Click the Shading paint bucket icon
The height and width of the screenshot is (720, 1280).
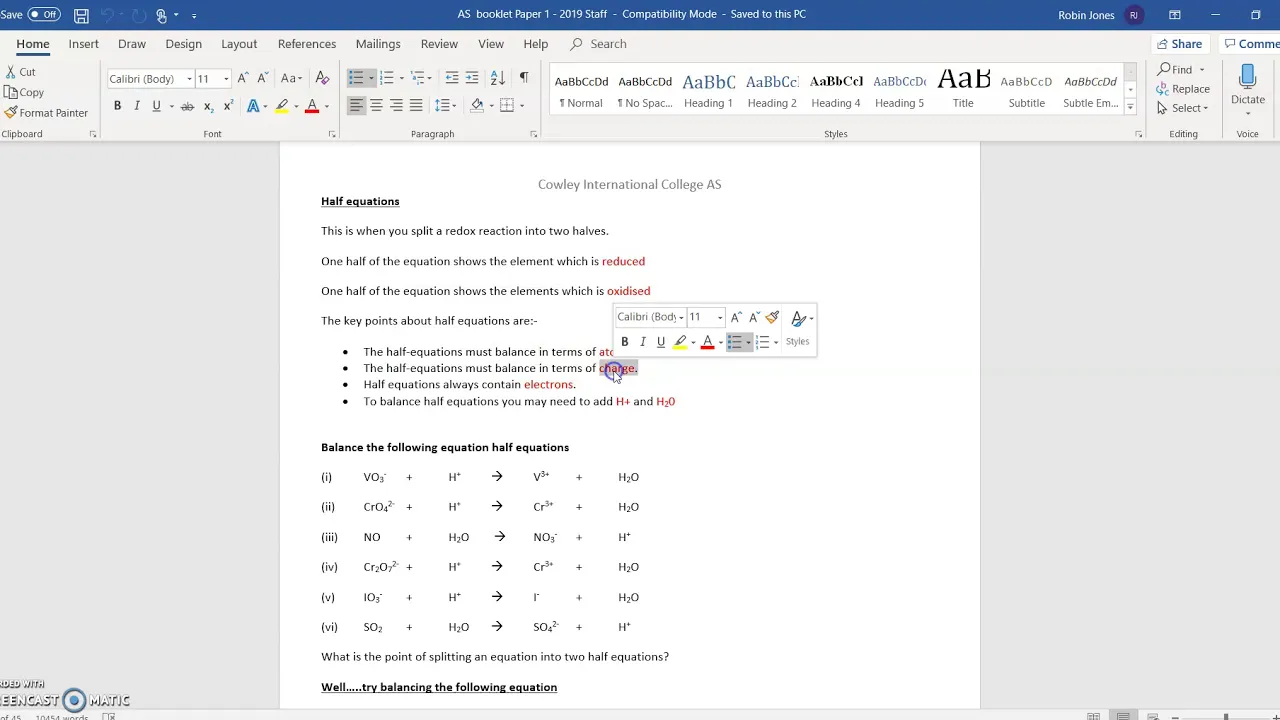click(477, 106)
